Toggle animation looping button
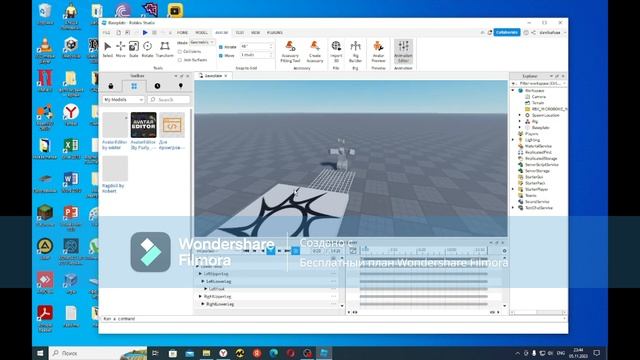Image resolution: width=640 pixels, height=360 pixels. (296, 251)
